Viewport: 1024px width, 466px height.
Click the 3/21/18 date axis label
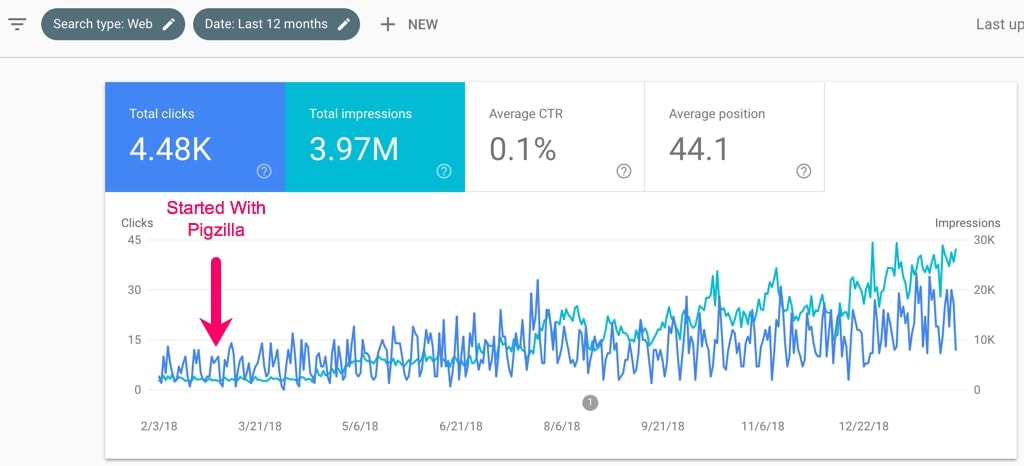tap(260, 426)
